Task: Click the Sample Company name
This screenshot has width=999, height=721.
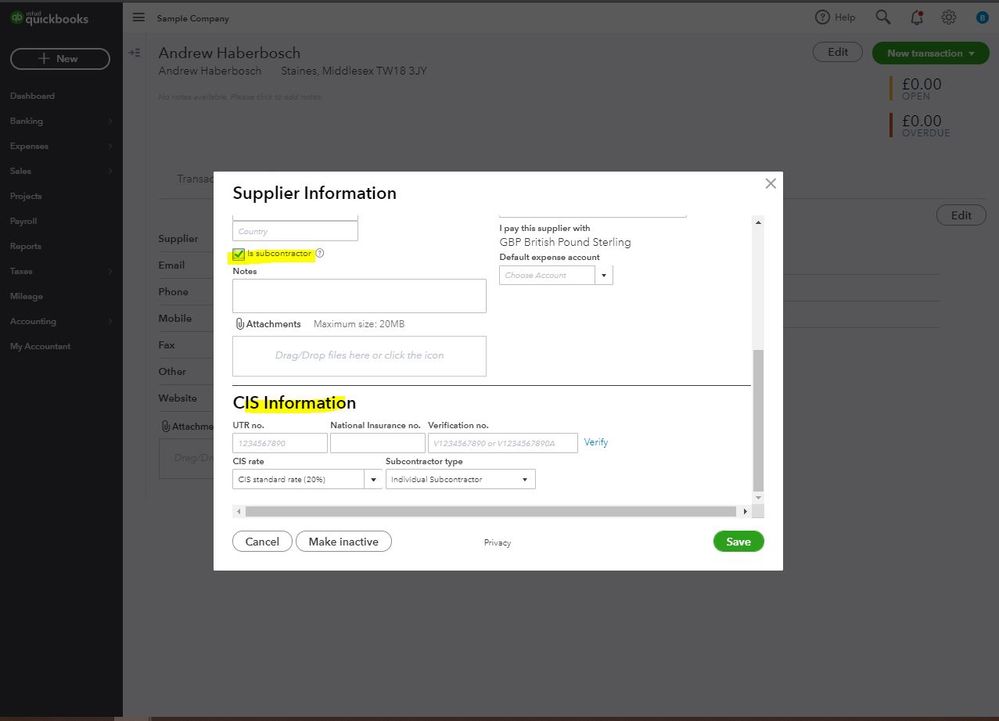Action: tap(193, 18)
